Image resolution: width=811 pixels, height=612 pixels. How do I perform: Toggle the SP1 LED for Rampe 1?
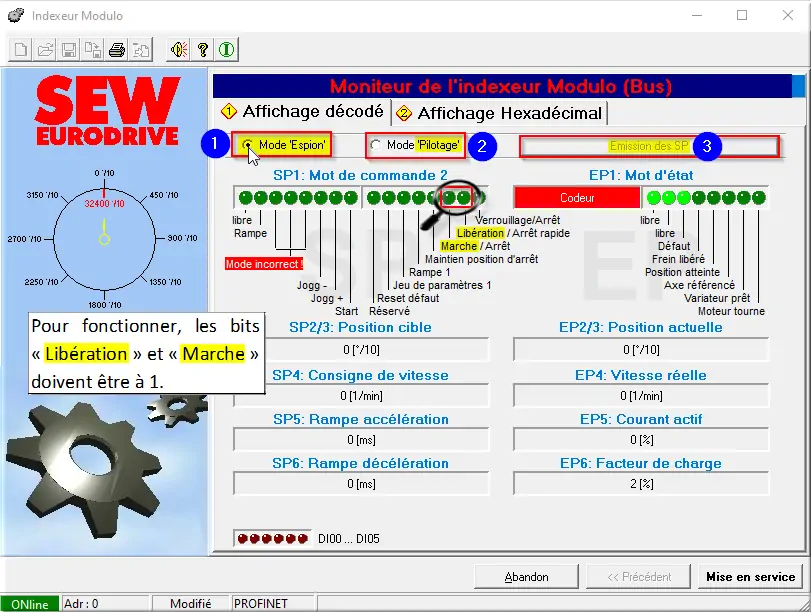point(418,198)
